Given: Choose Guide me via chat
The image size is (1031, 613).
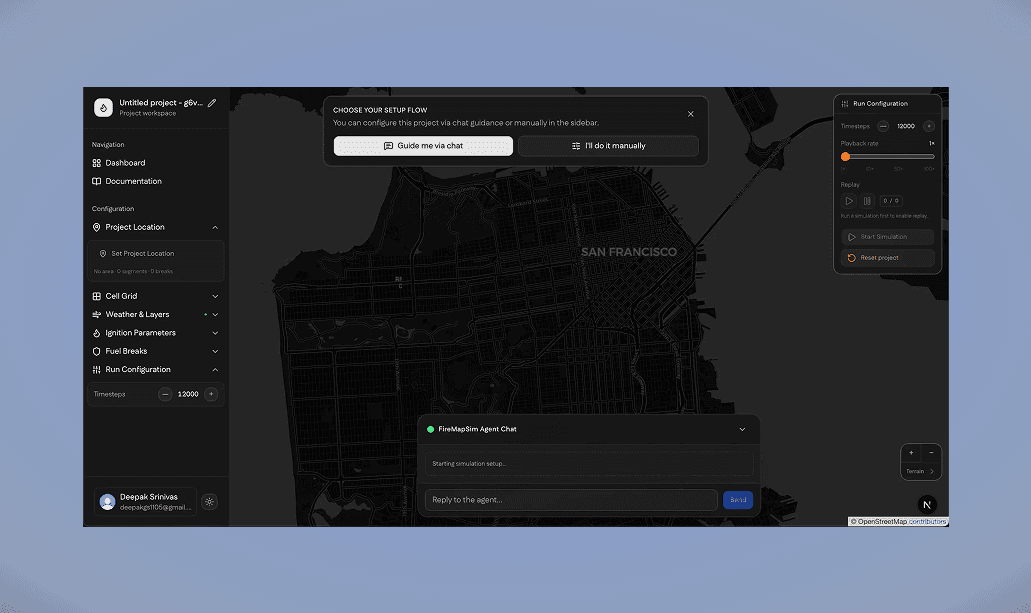Looking at the screenshot, I should [423, 146].
